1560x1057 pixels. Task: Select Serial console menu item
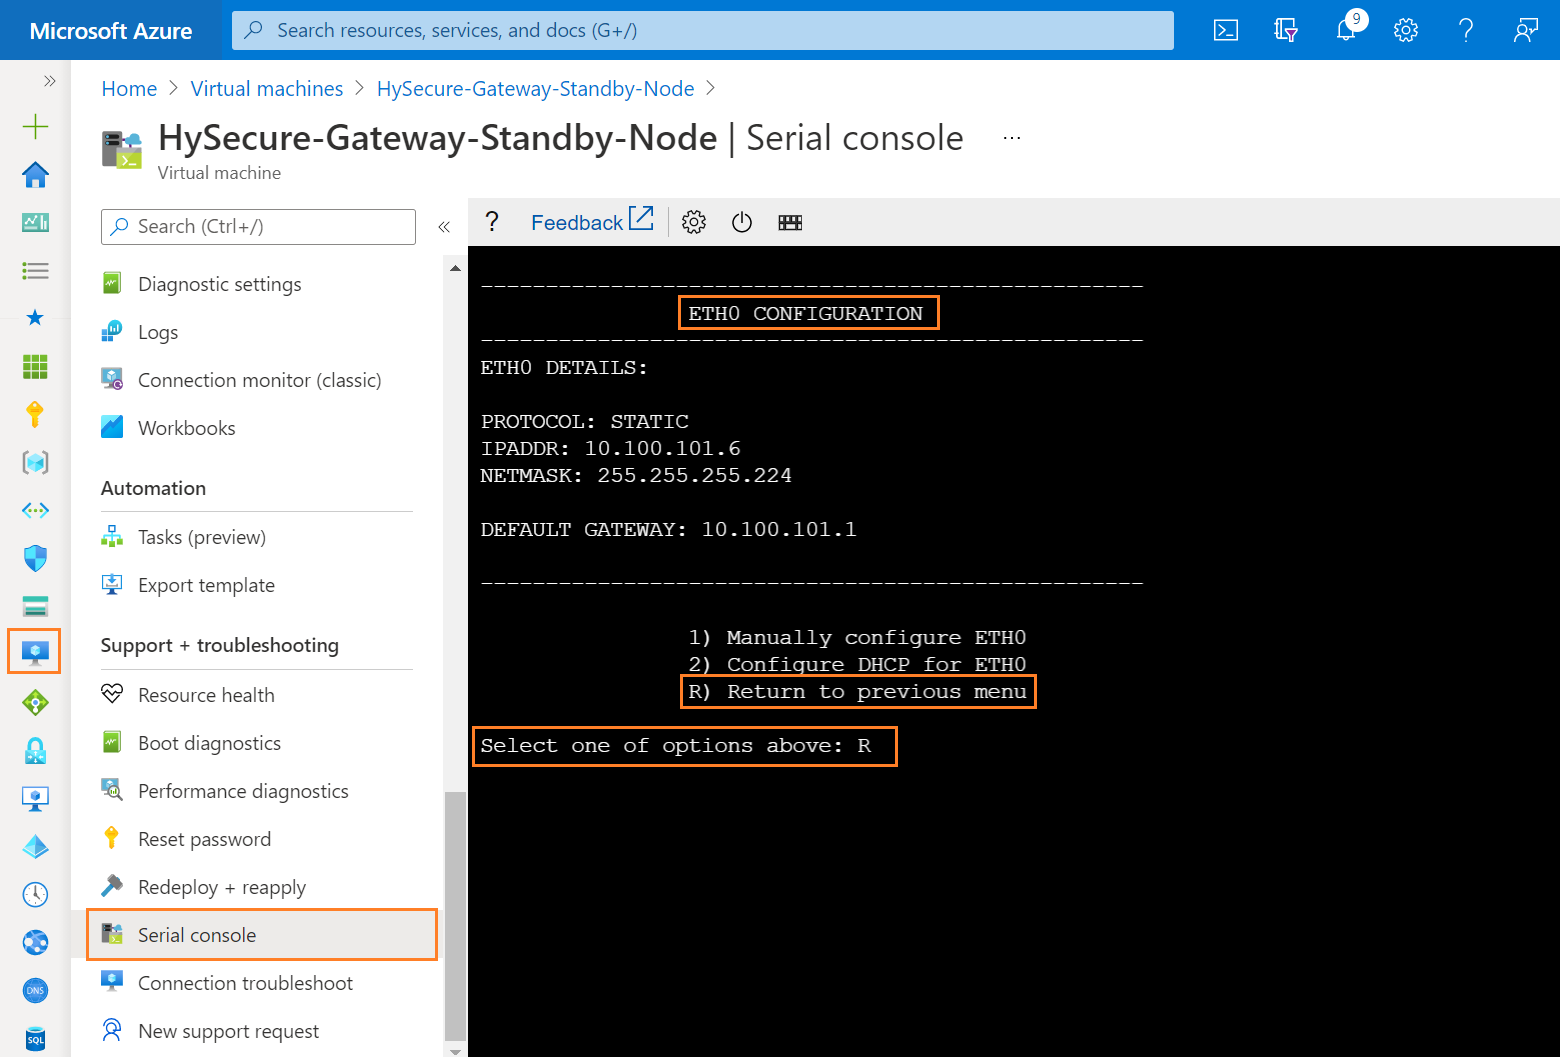[x=262, y=935]
